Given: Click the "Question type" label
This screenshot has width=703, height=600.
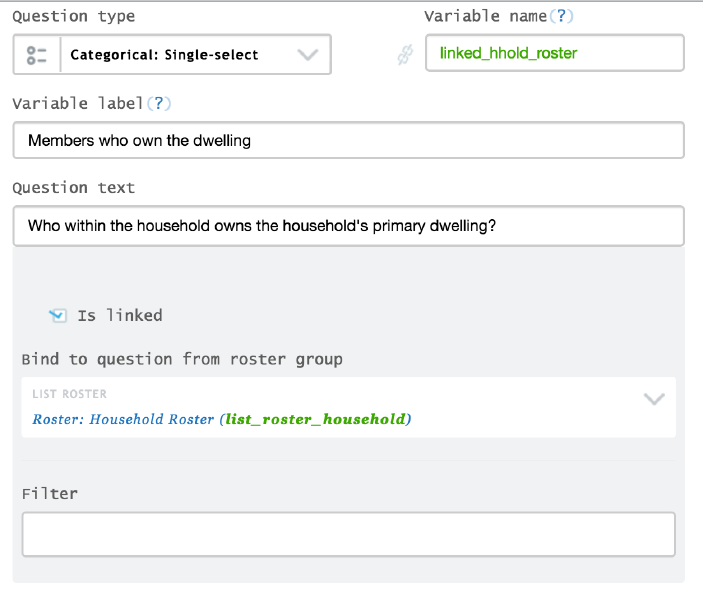Looking at the screenshot, I should pyautogui.click(x=73, y=16).
